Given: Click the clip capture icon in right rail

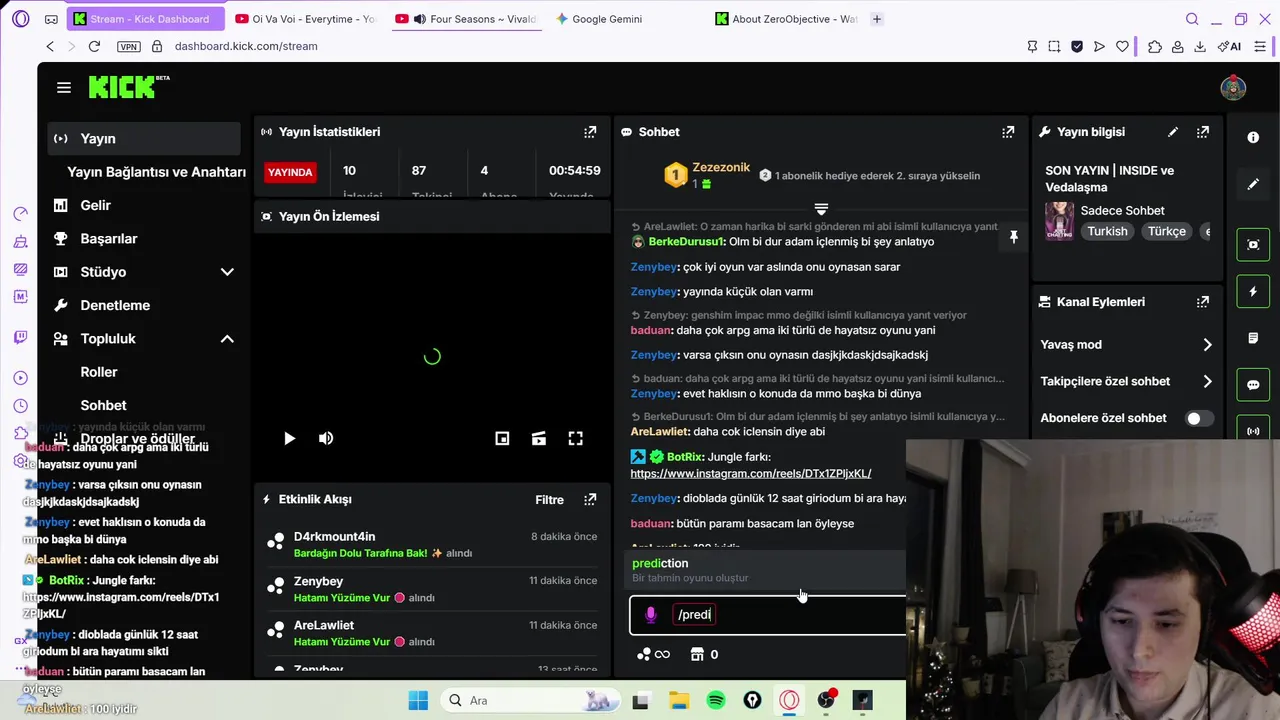Looking at the screenshot, I should 1253,245.
